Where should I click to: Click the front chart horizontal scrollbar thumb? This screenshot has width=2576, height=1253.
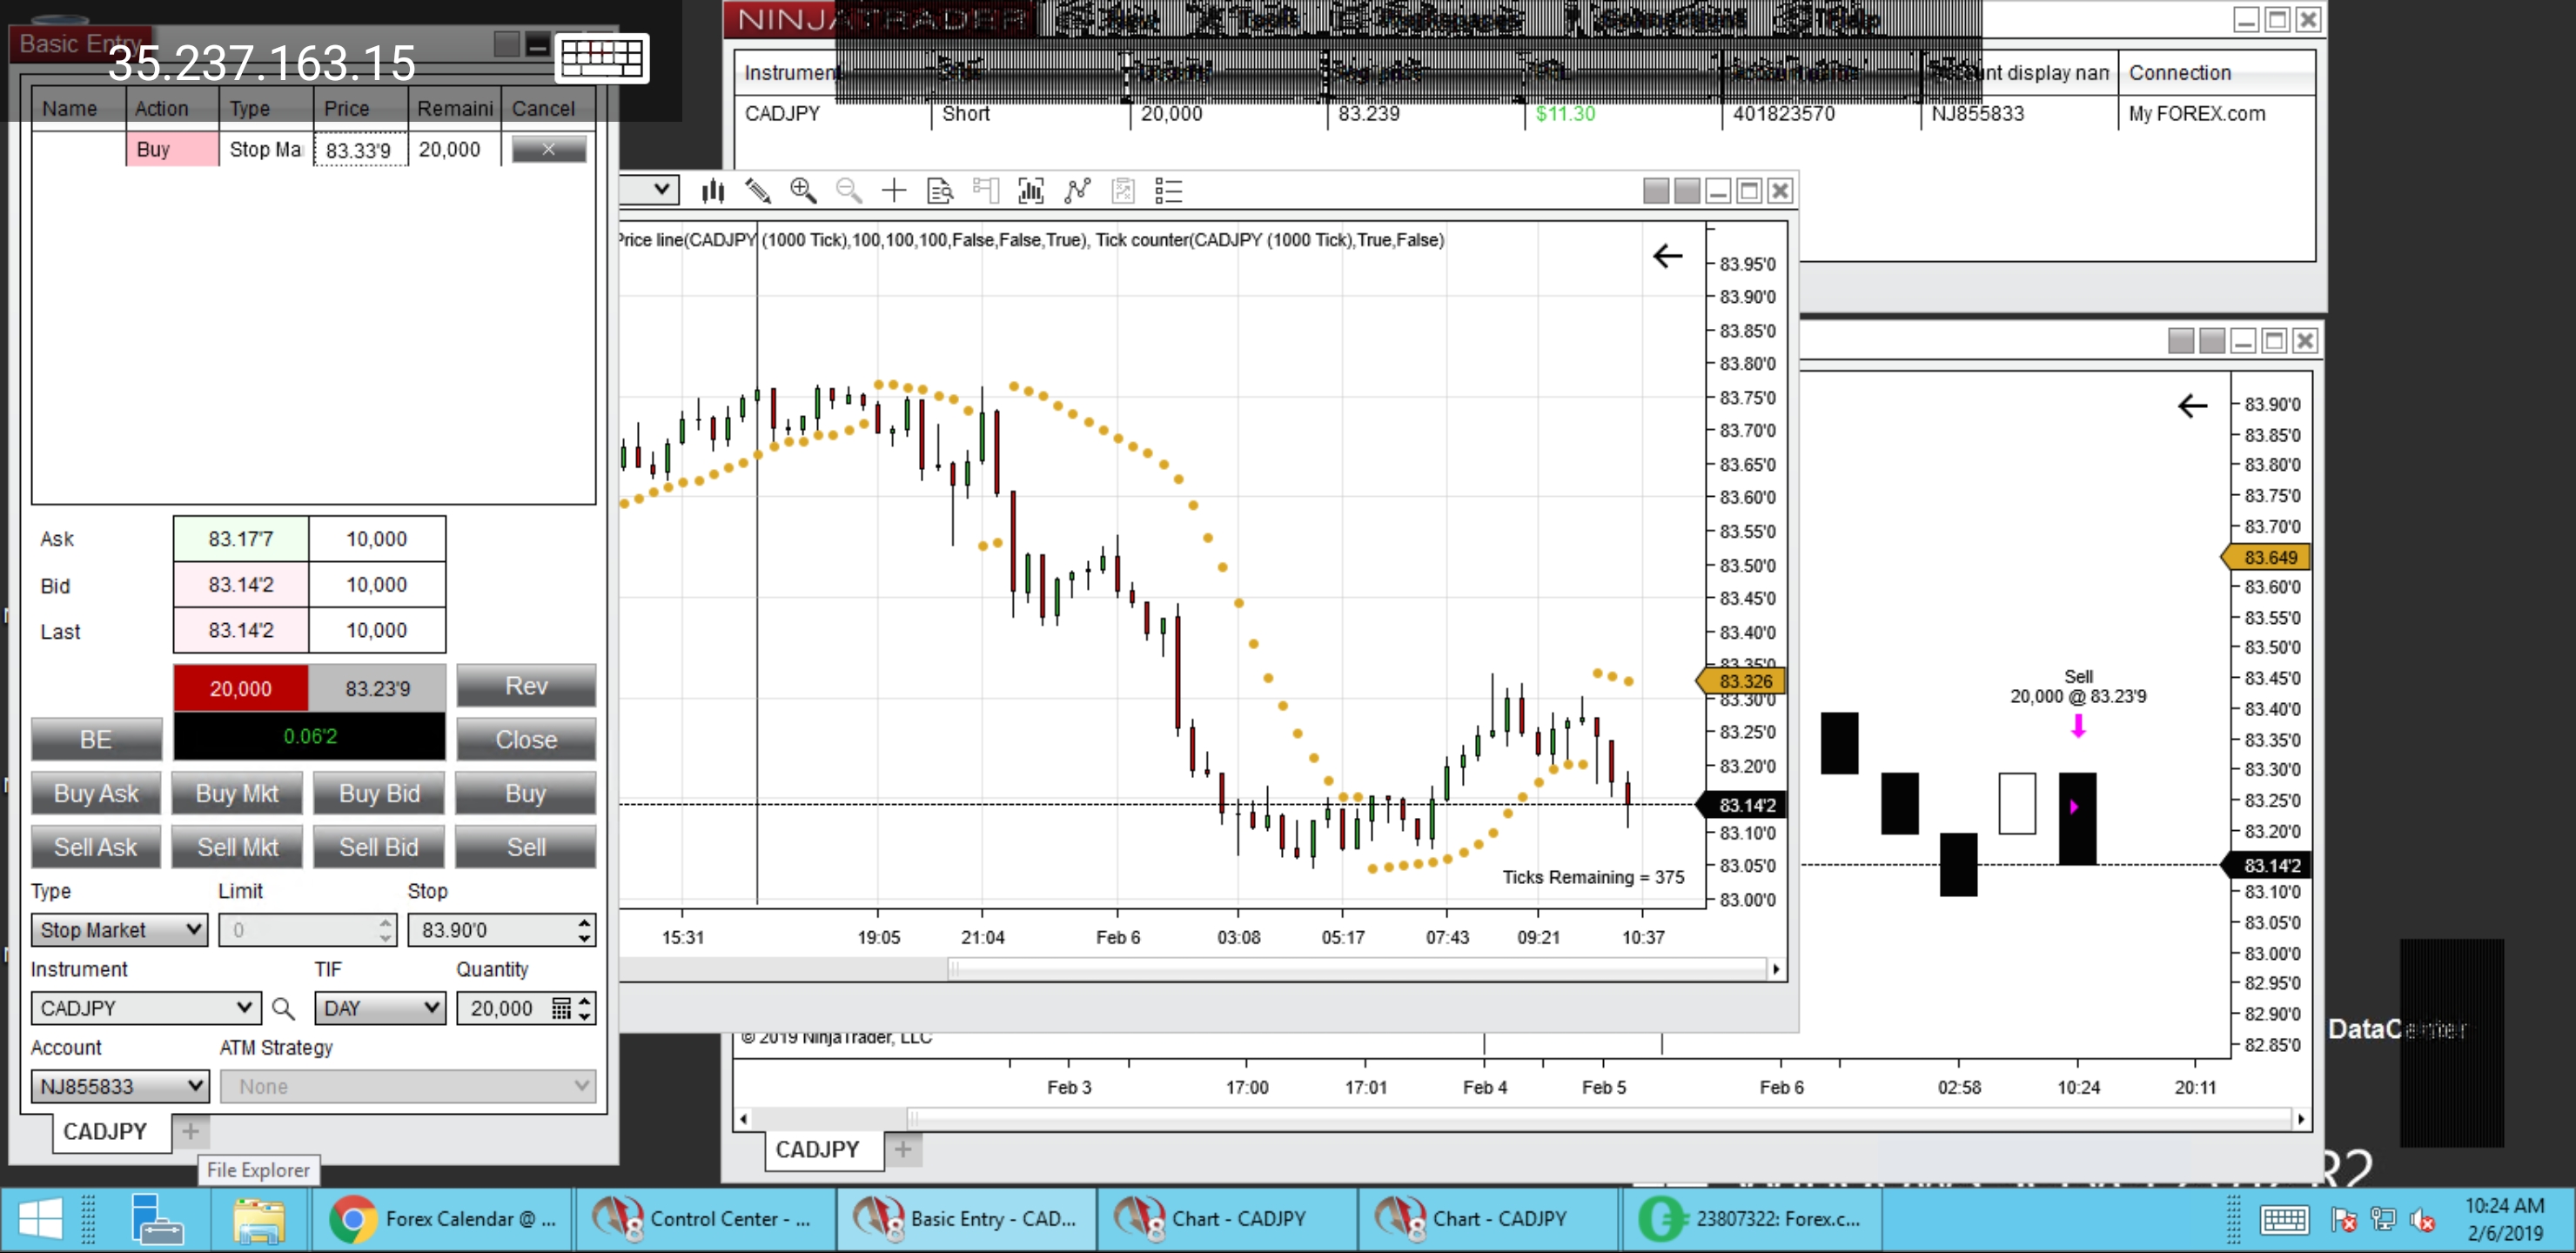(x=1358, y=968)
